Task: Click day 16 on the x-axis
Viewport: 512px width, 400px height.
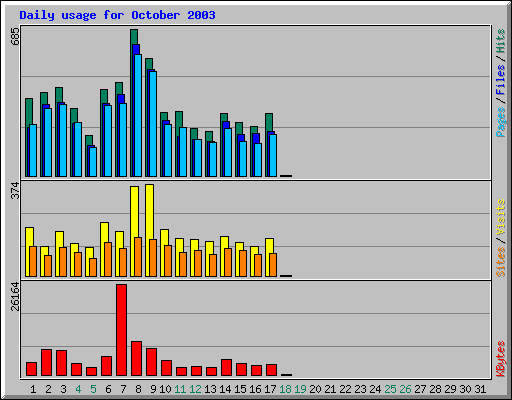Action: (x=255, y=389)
